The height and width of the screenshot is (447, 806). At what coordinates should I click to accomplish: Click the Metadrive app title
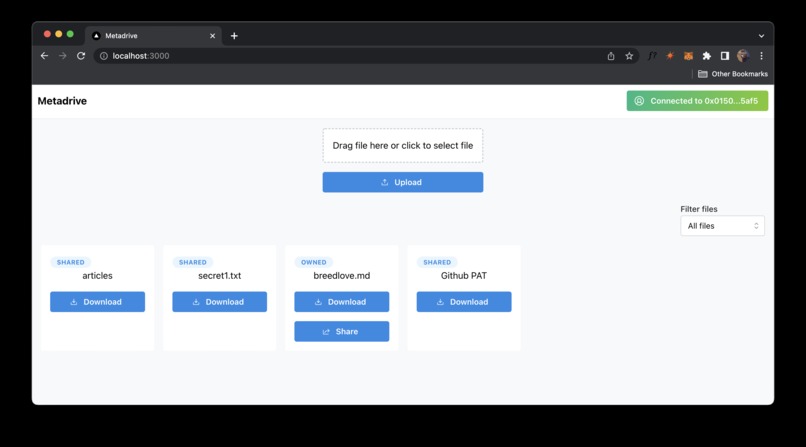pos(62,101)
